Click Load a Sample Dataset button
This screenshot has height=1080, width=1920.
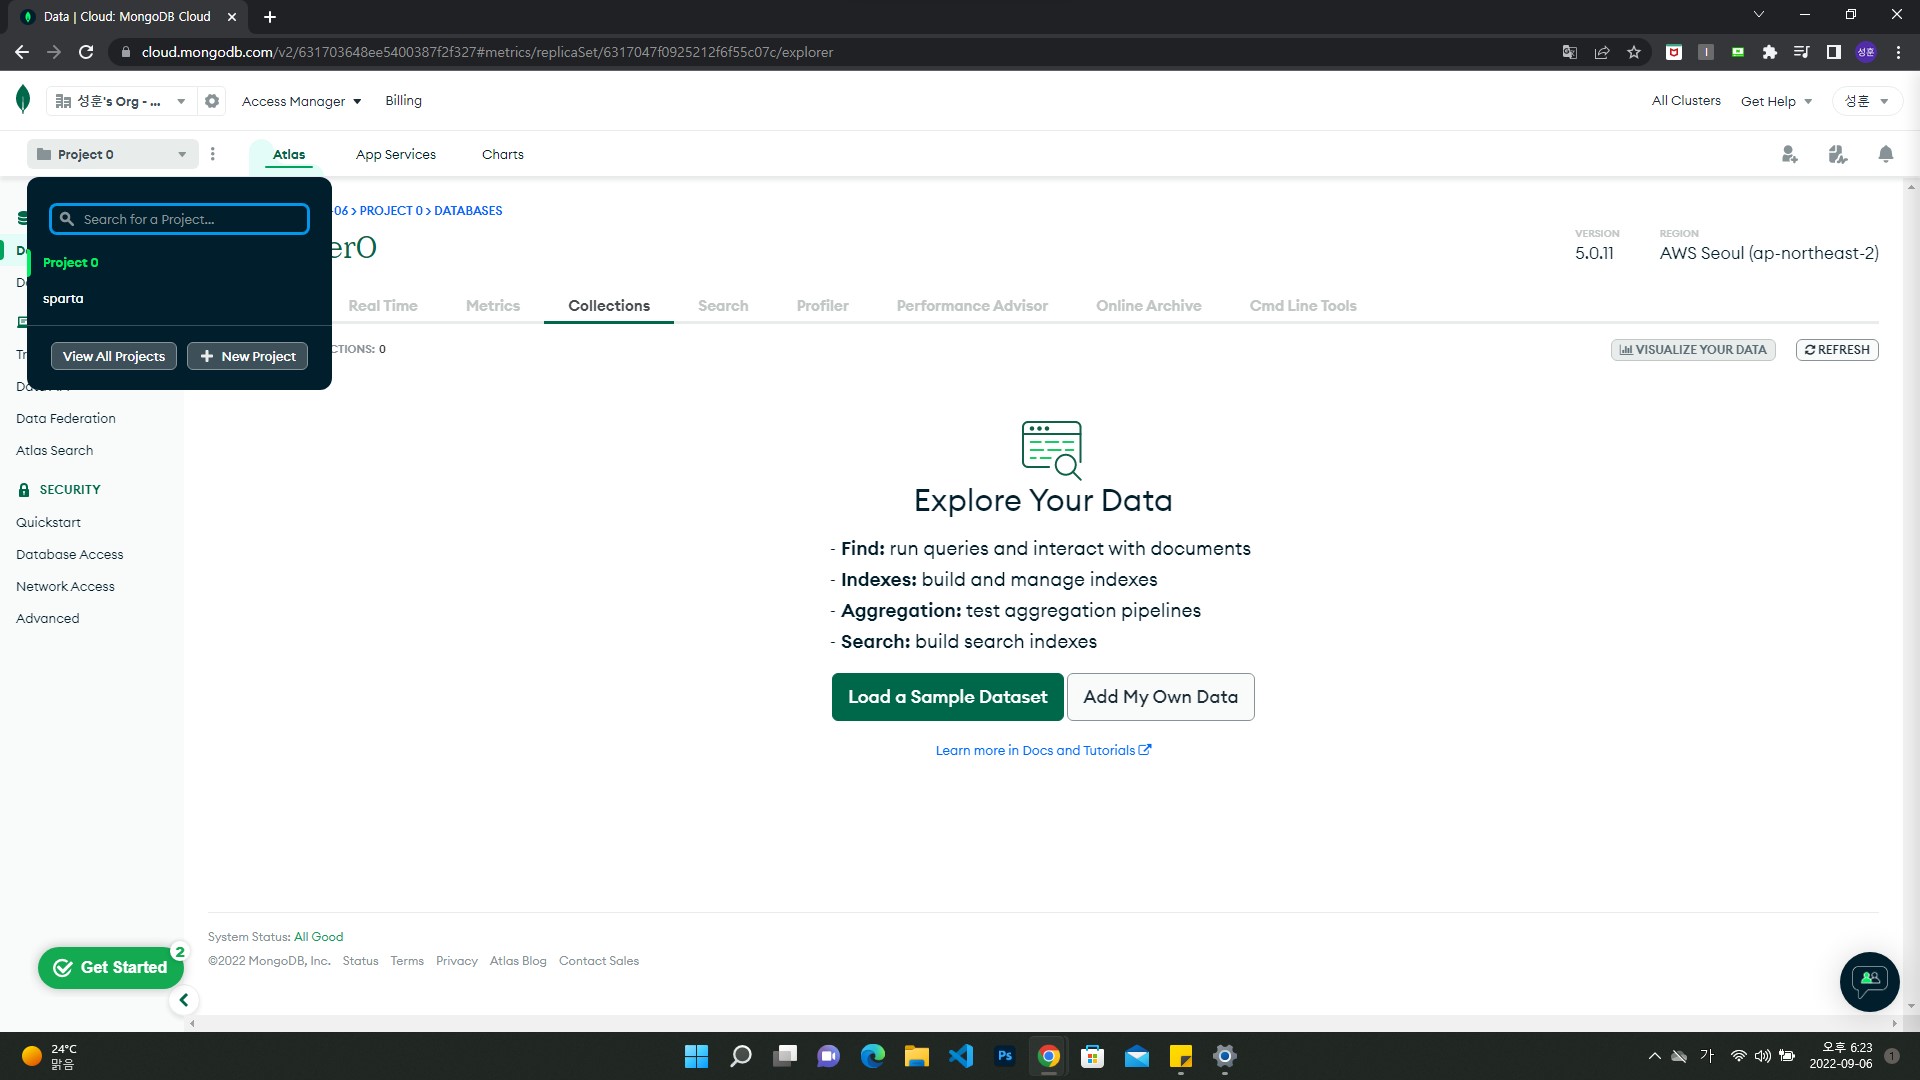coord(948,697)
